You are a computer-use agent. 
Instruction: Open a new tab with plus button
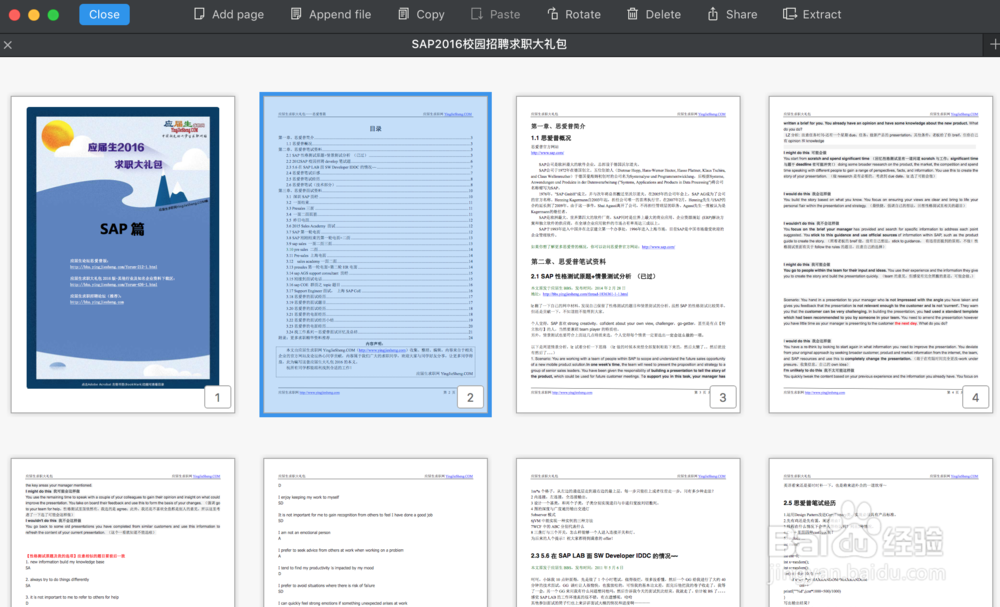994,44
